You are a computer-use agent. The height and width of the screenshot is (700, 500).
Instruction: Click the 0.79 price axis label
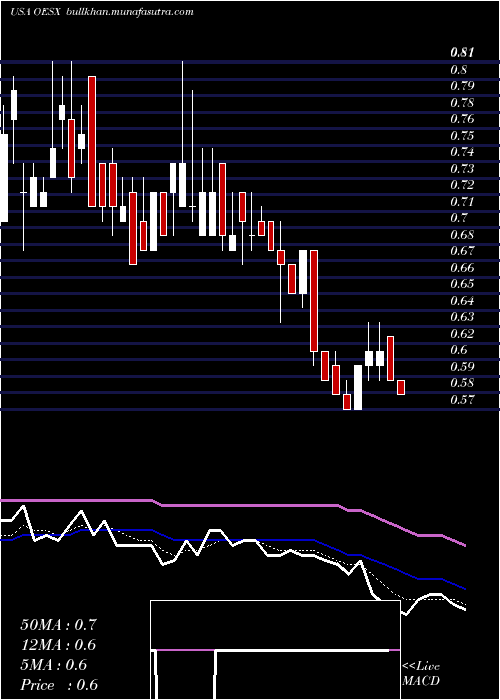click(x=462, y=86)
